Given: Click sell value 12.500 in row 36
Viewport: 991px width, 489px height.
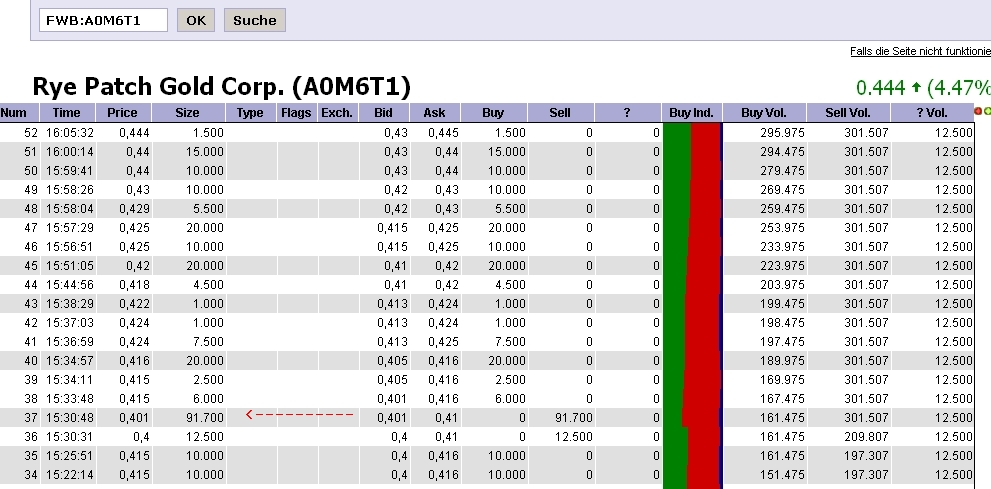Looking at the screenshot, I should point(573,436).
